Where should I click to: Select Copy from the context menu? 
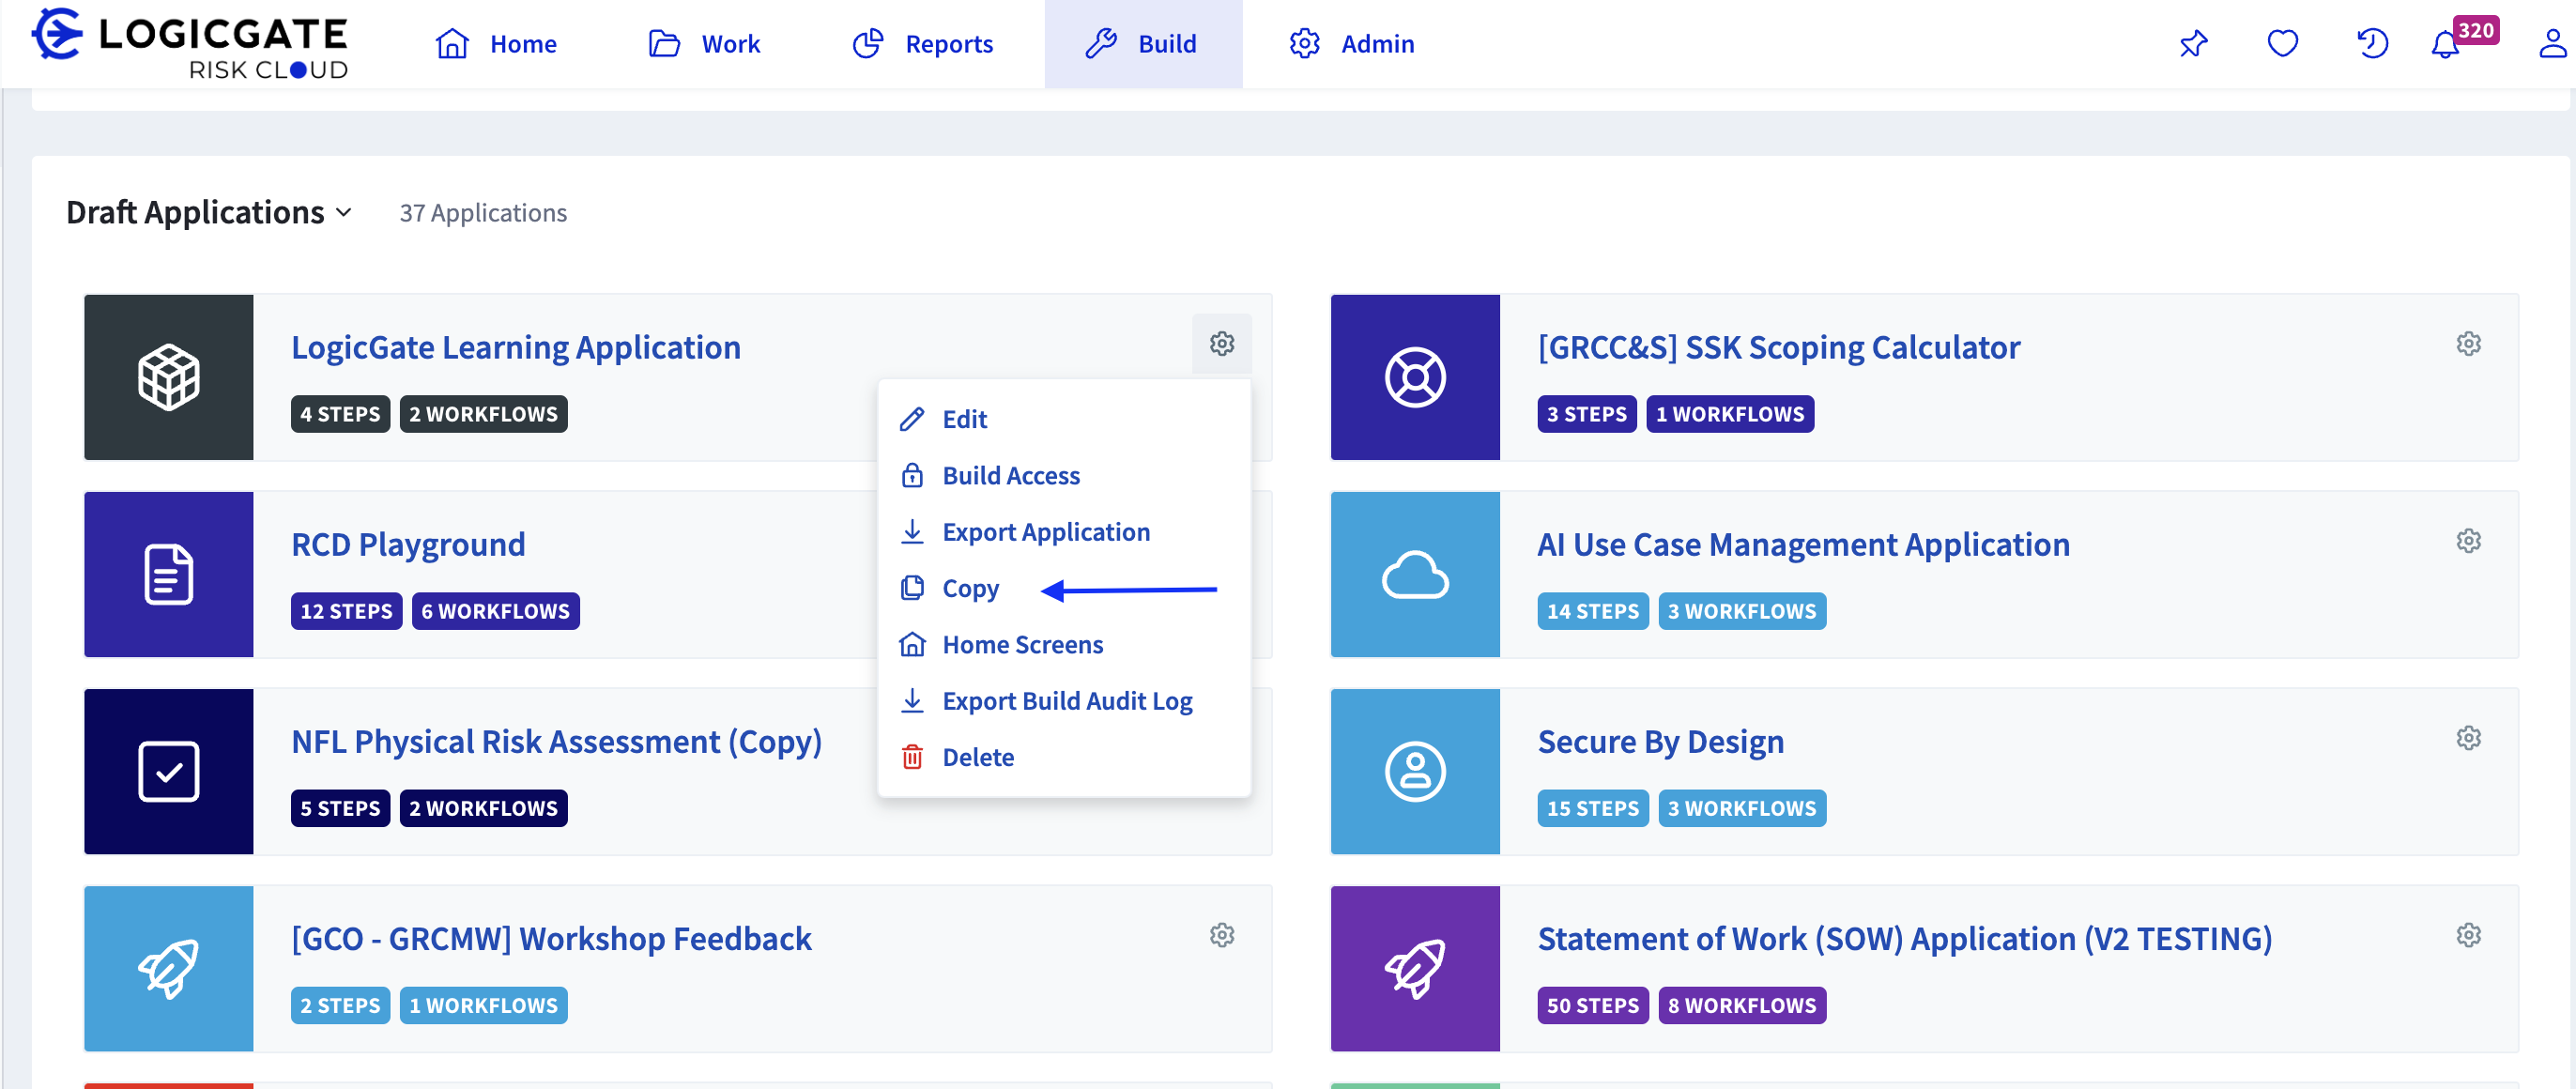[969, 589]
